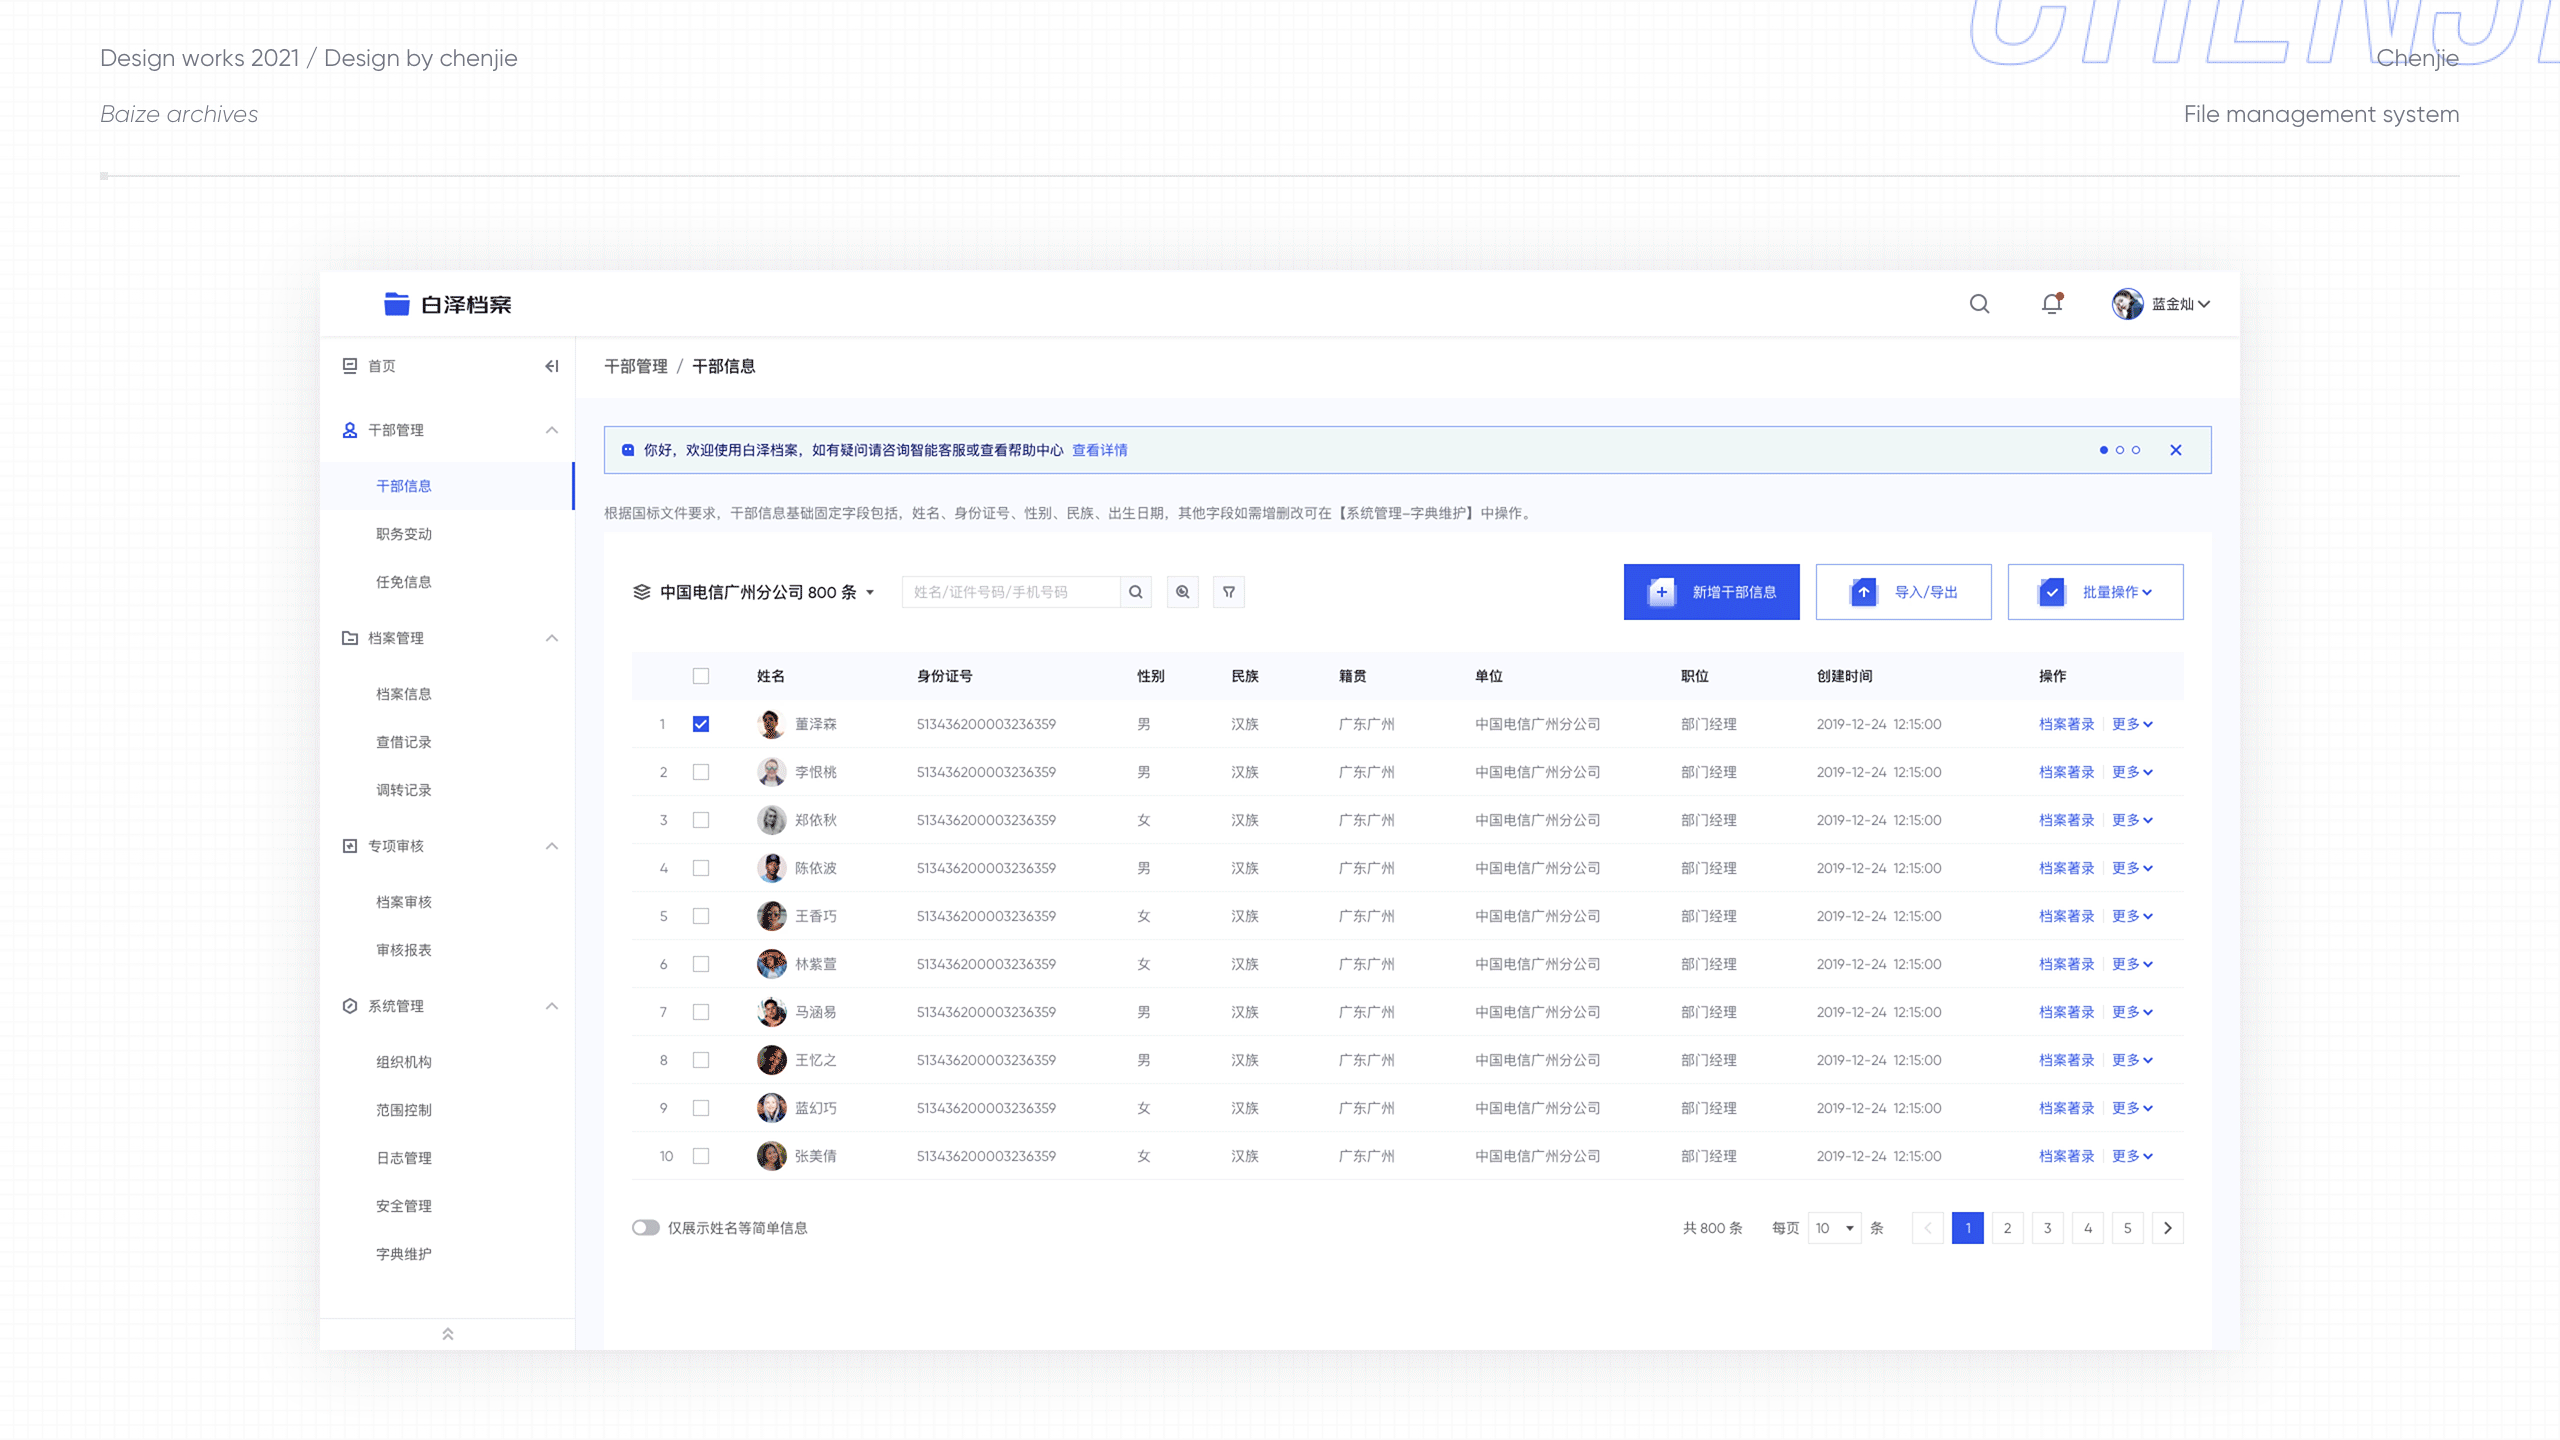Open the per-page count dropdown showing 10

coord(1834,1227)
